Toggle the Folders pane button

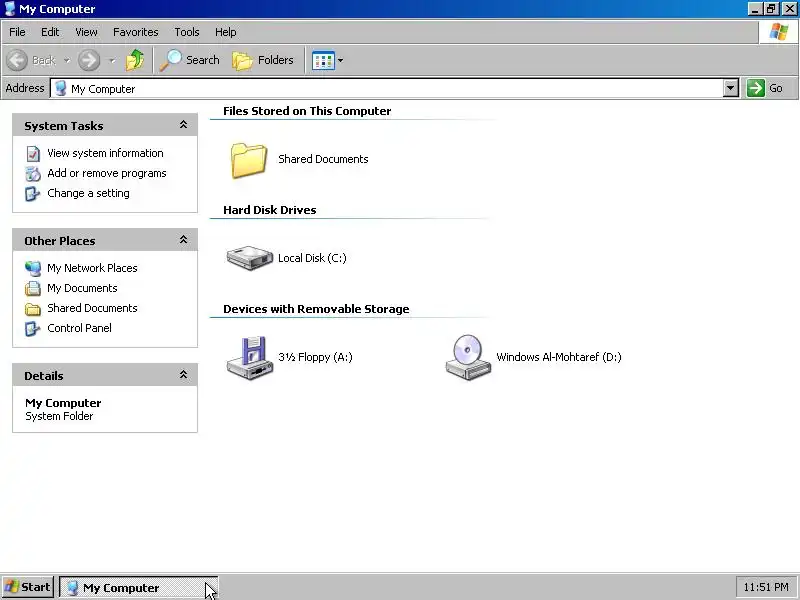coord(263,60)
